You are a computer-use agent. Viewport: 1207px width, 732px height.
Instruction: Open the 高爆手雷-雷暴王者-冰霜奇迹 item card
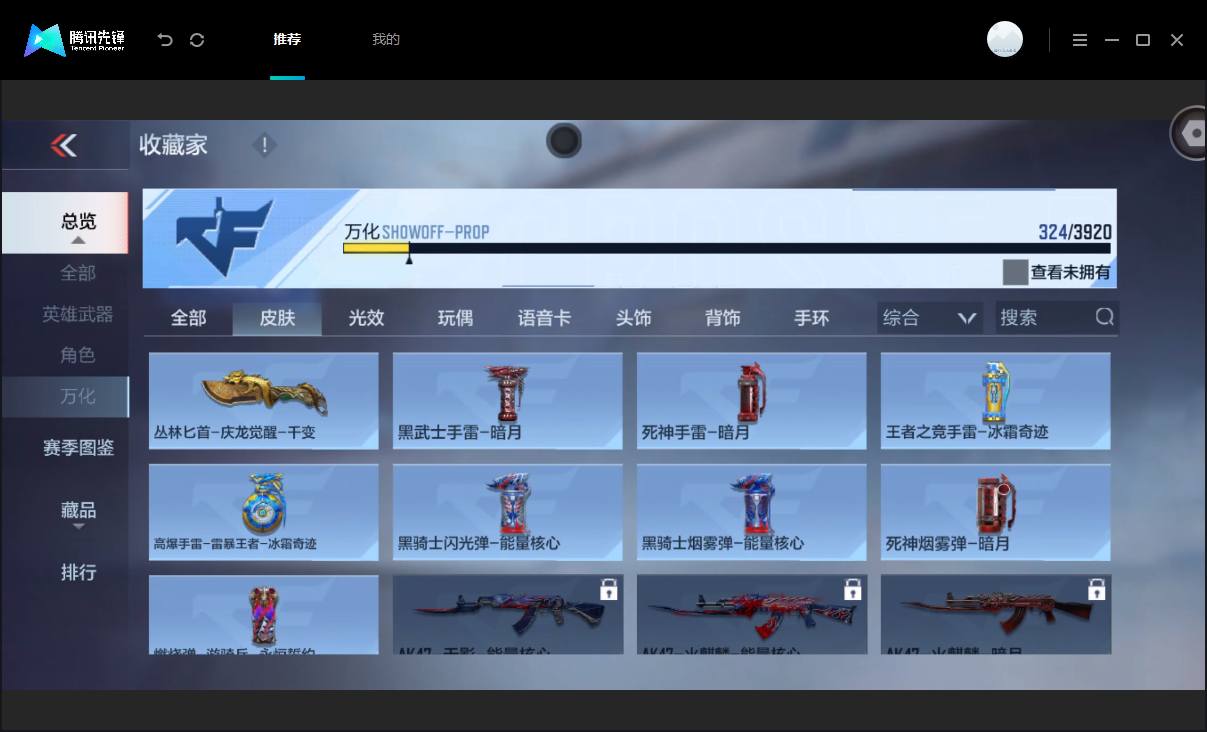[x=264, y=512]
